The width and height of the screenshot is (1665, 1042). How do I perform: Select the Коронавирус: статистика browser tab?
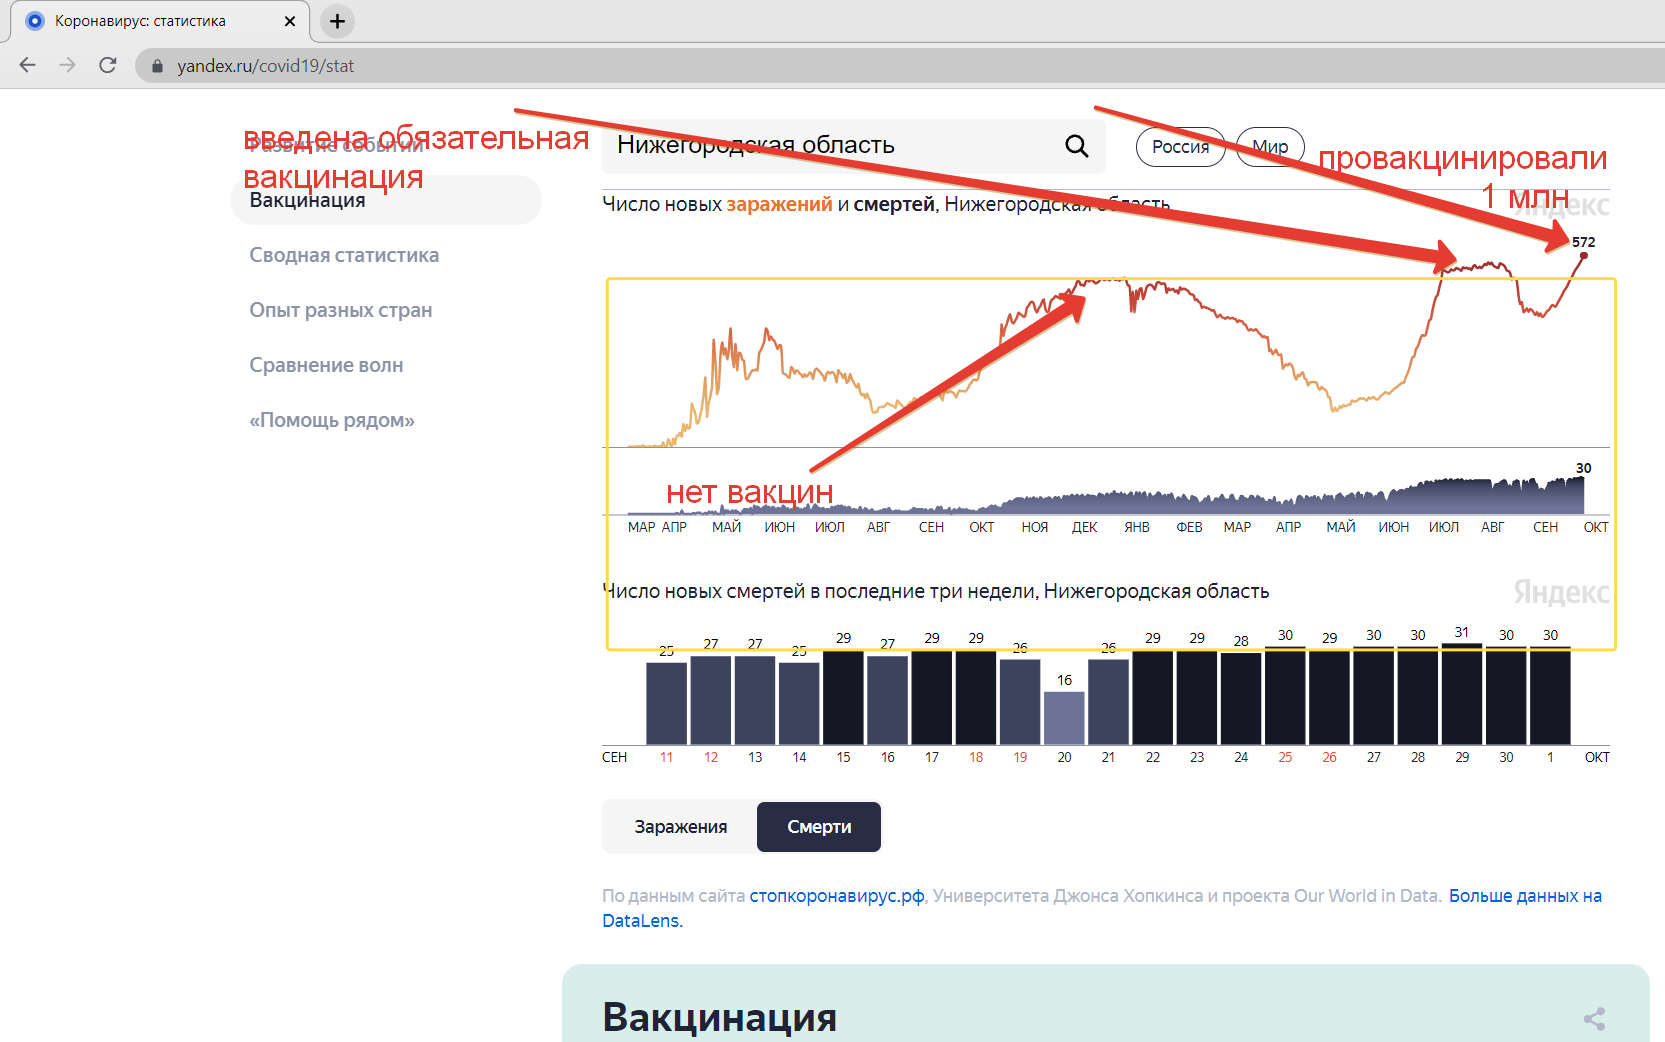coord(160,21)
